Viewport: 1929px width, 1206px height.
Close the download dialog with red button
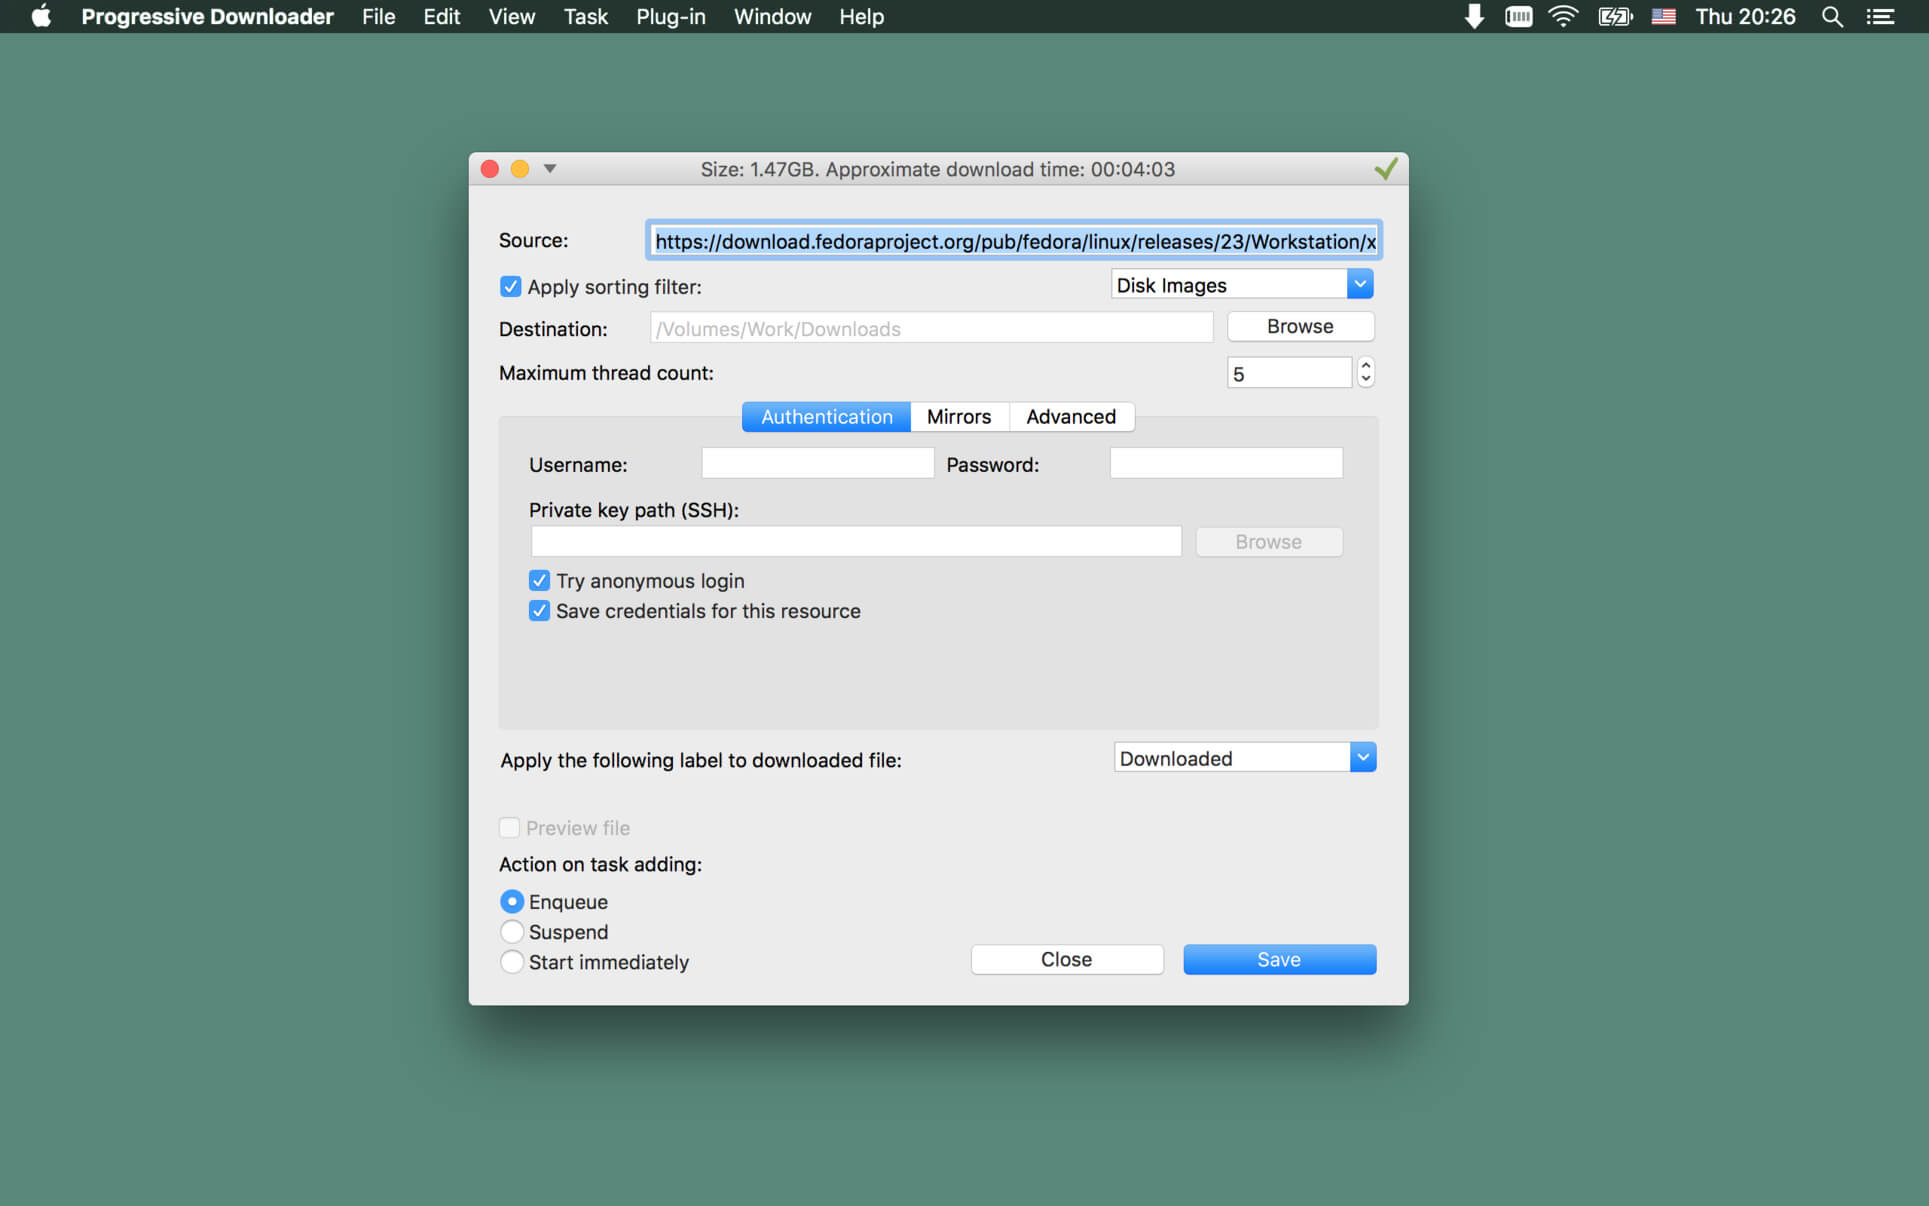(x=490, y=169)
